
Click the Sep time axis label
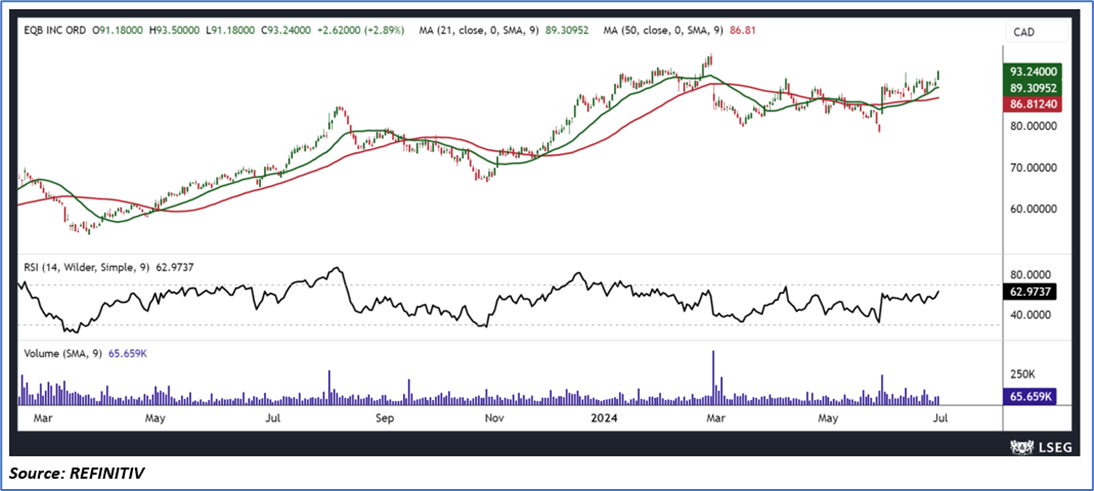tap(384, 419)
